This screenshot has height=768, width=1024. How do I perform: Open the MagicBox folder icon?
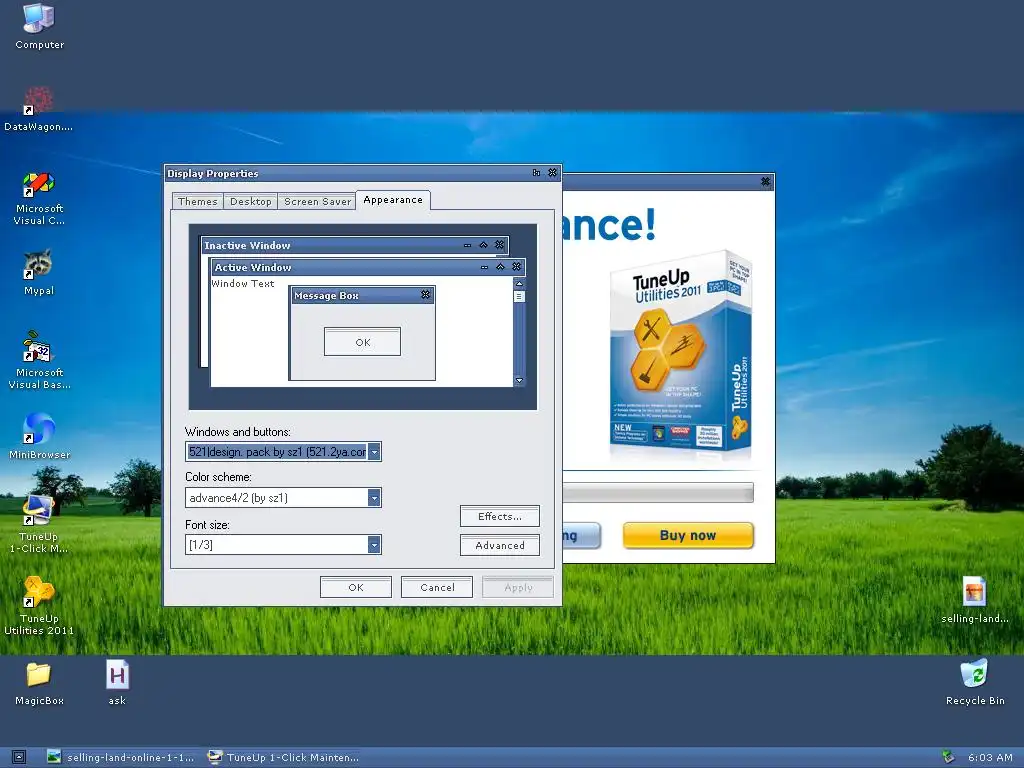(39, 683)
